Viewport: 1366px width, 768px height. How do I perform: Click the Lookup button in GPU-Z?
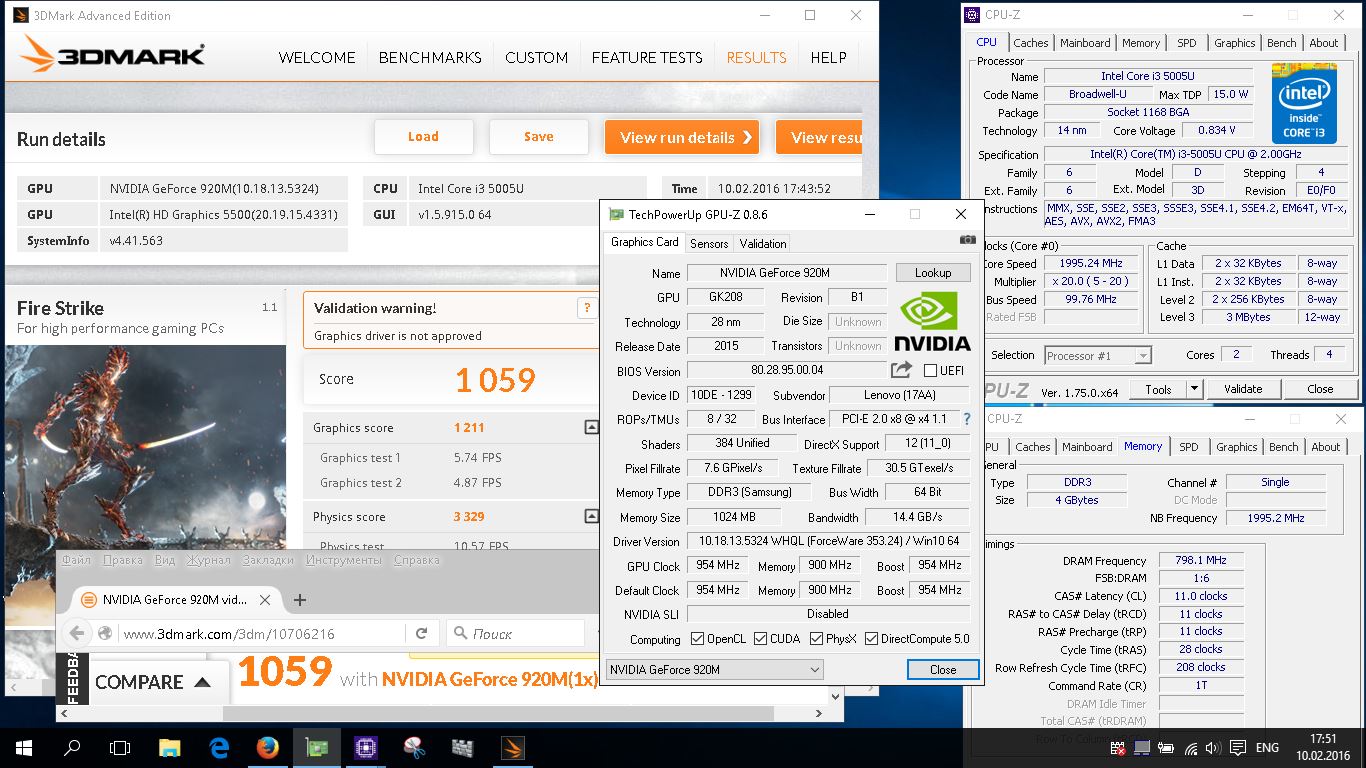(932, 272)
